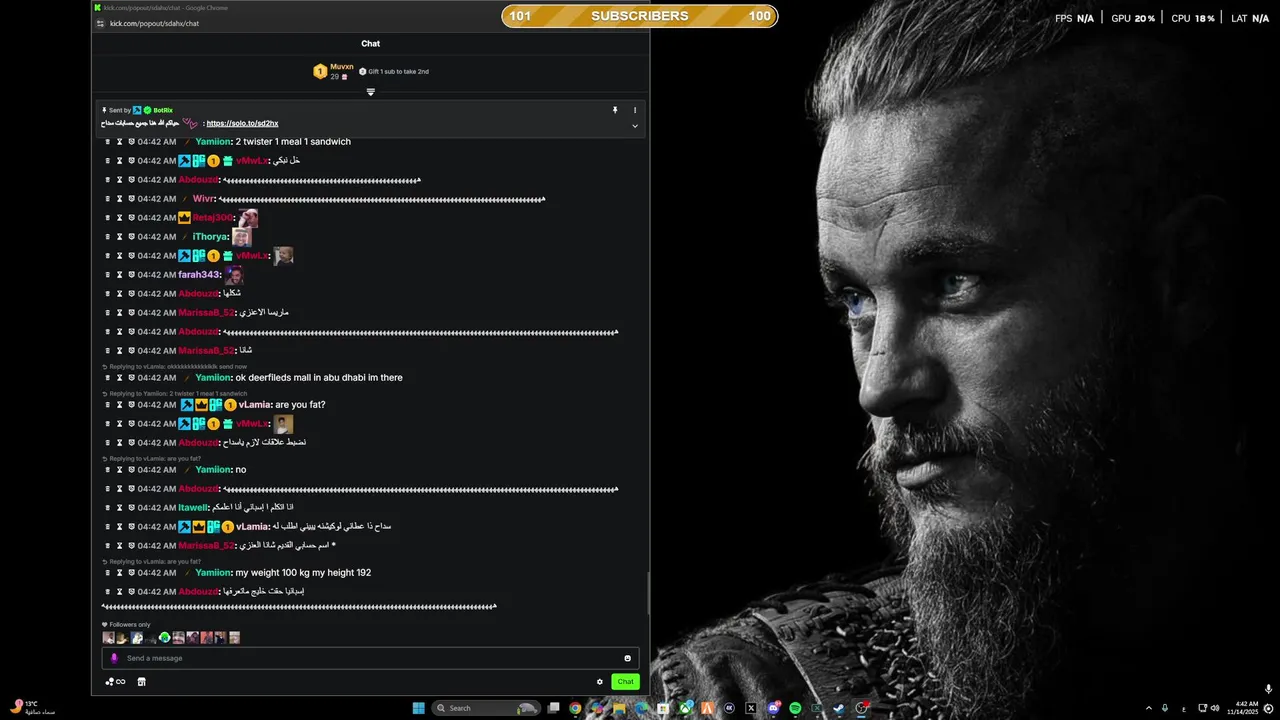
Task: Open Xbox app from the taskbar
Action: [x=686, y=708]
